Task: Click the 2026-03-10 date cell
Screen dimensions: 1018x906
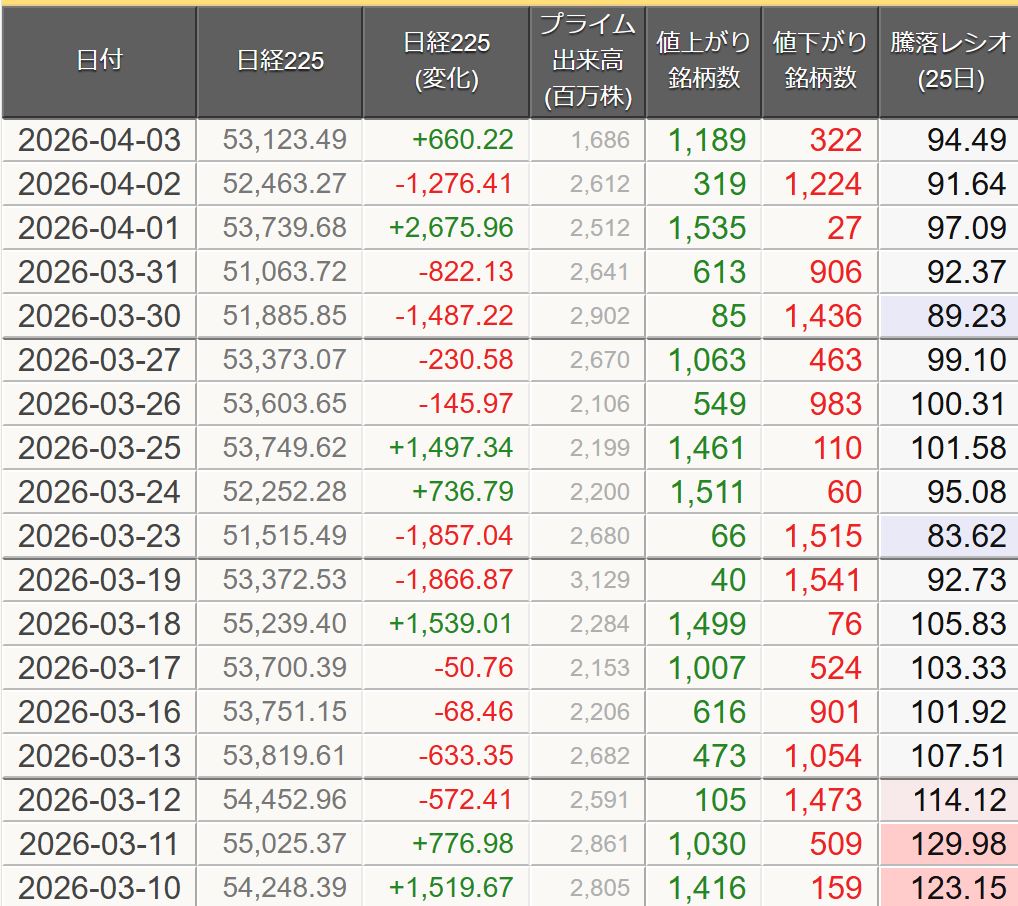Action: click(x=99, y=887)
